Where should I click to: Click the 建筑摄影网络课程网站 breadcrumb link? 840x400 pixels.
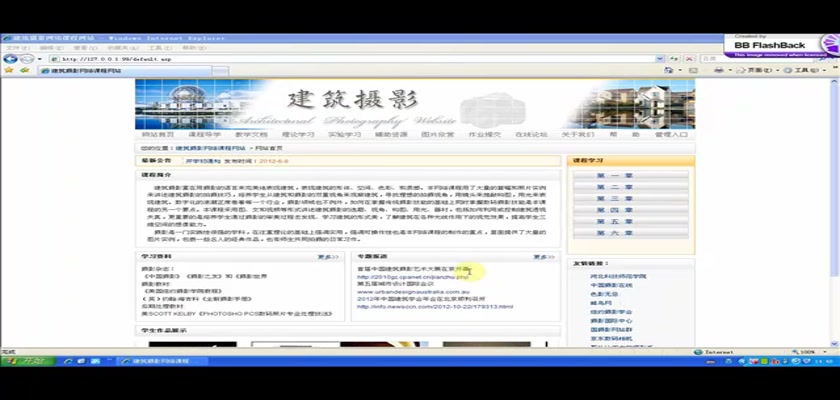point(211,148)
